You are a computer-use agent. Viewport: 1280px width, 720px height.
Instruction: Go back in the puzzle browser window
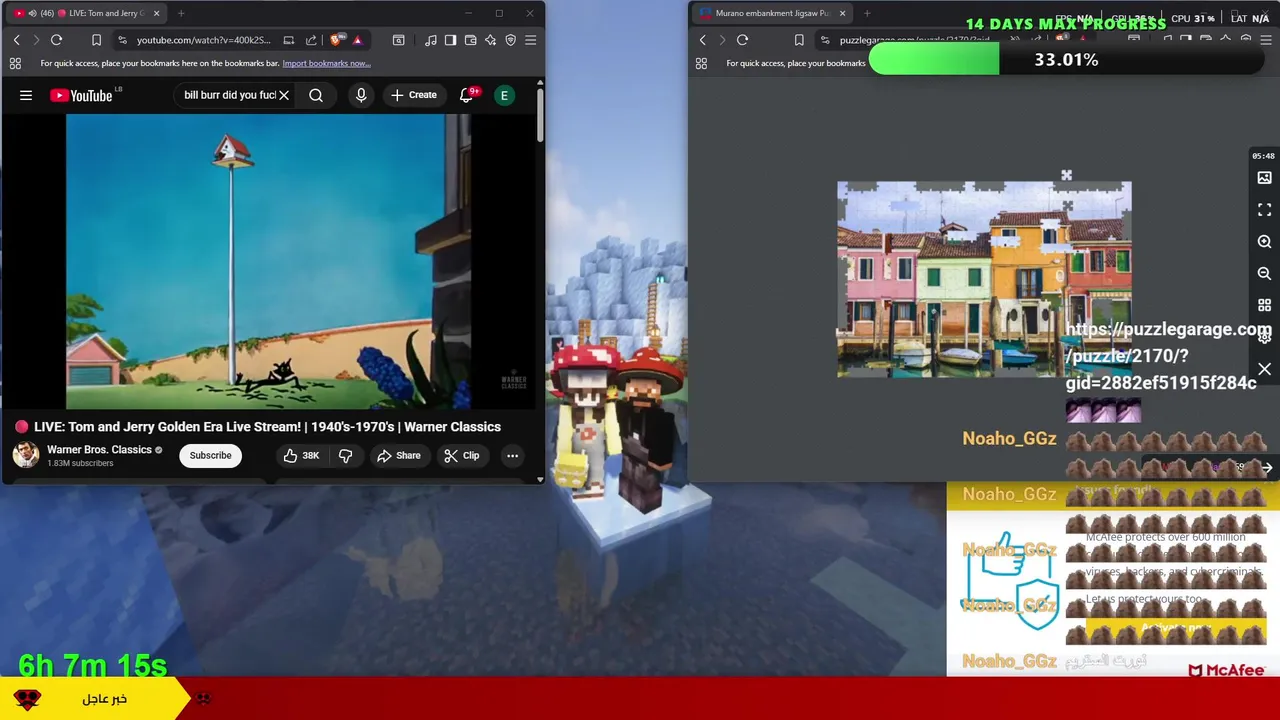click(x=703, y=40)
